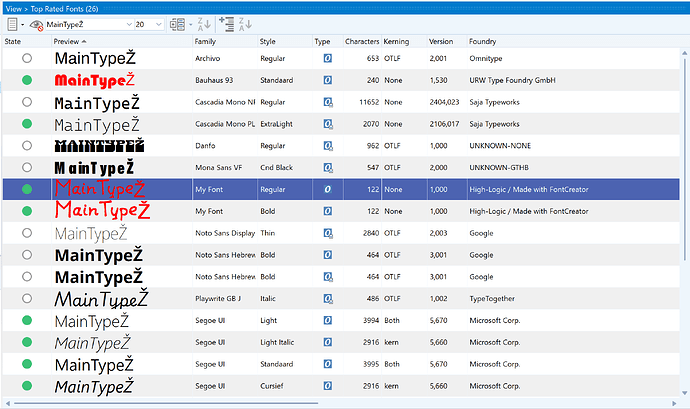Click the second Z-A sort icon

(245, 25)
